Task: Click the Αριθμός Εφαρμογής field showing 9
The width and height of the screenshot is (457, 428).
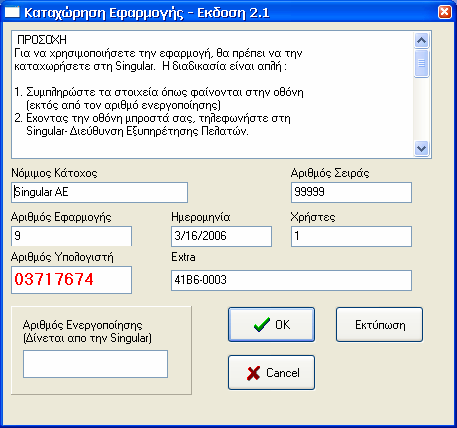Action: 71,236
